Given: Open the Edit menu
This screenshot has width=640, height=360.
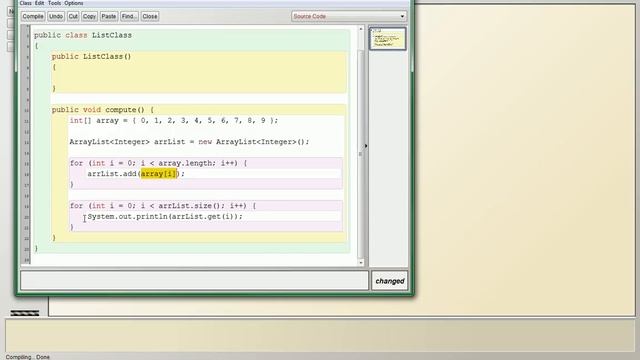Looking at the screenshot, I should coord(39,3).
